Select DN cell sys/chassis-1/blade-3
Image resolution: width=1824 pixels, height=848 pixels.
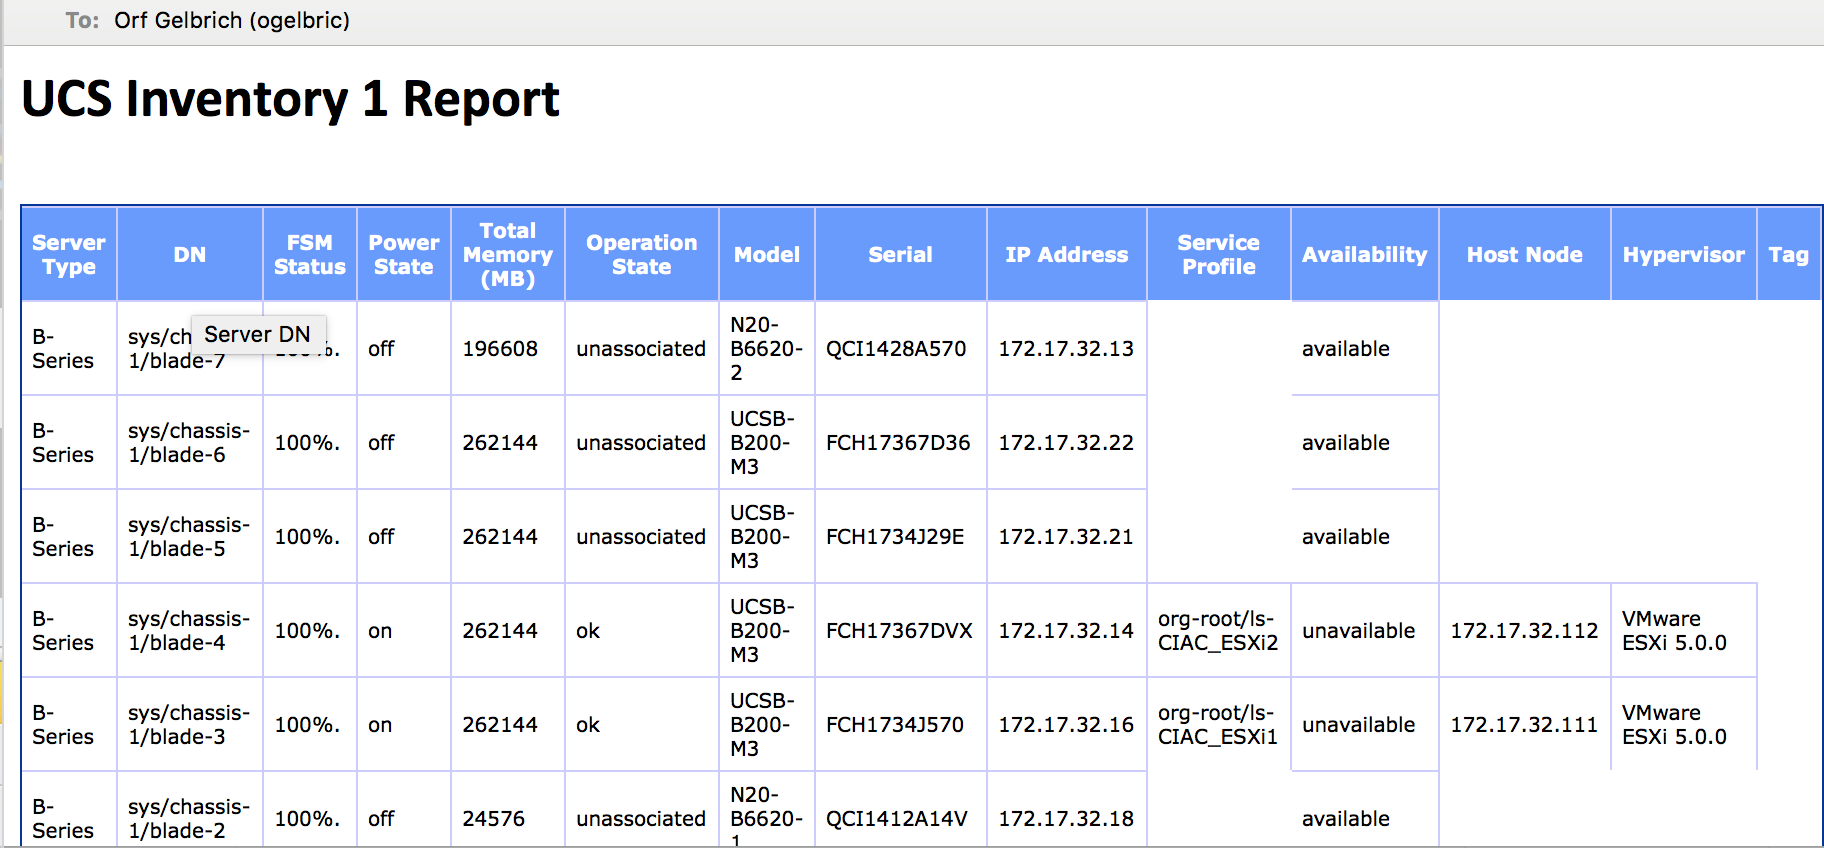(x=189, y=724)
